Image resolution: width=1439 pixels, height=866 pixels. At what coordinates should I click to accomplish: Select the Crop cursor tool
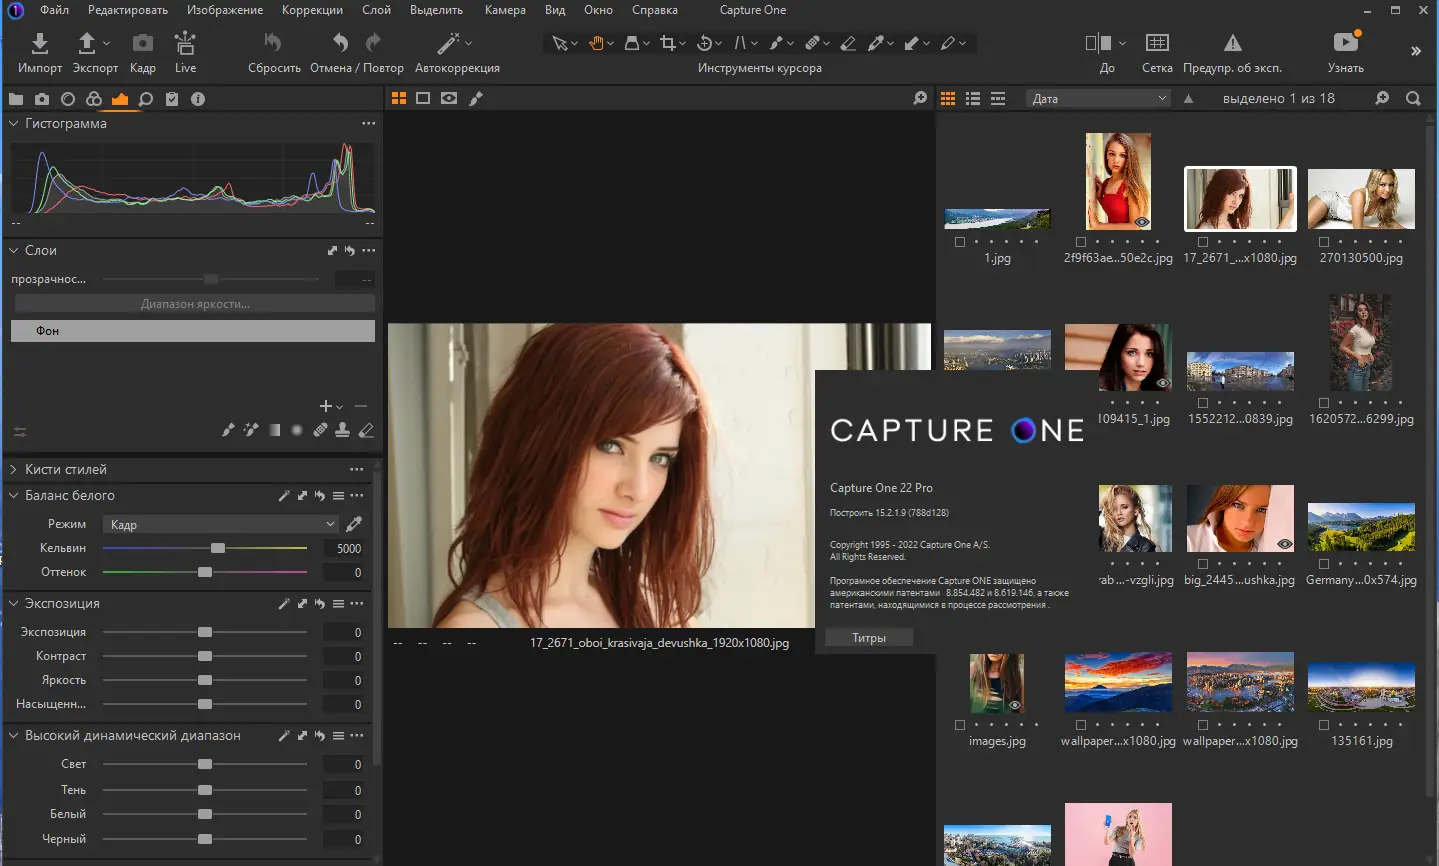click(667, 43)
